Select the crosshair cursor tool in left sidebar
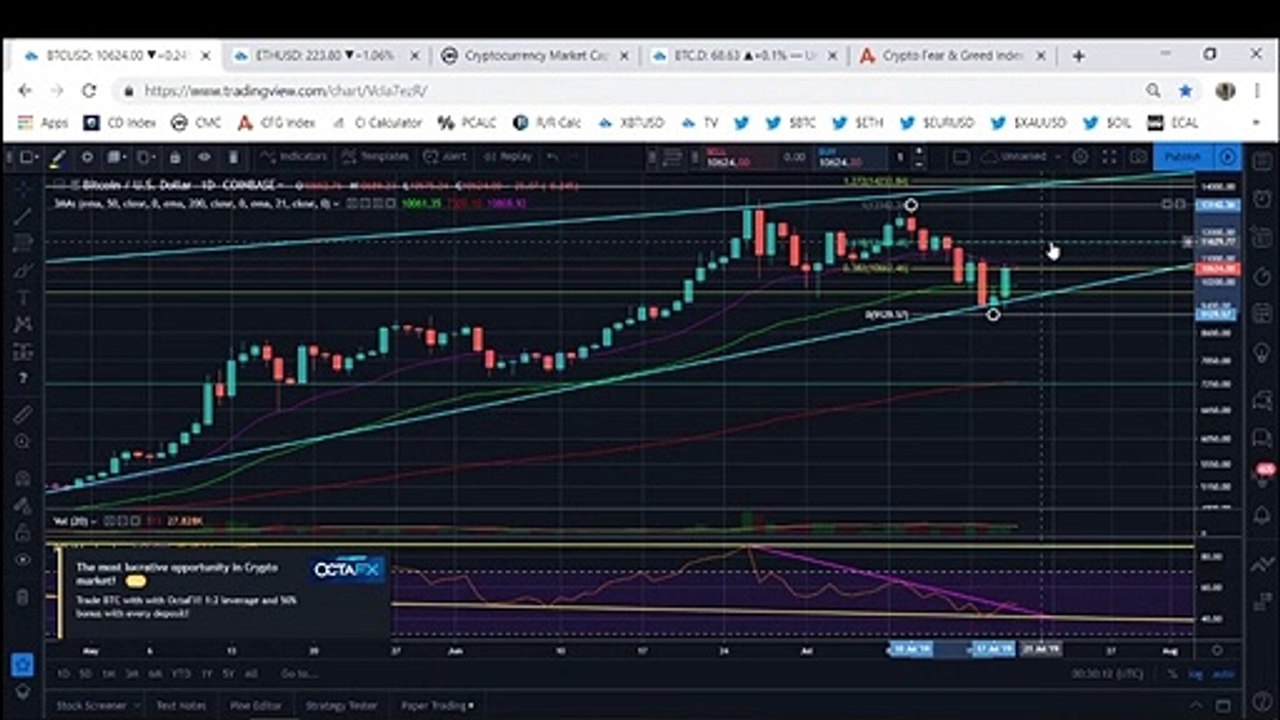Image resolution: width=1280 pixels, height=720 pixels. point(23,187)
